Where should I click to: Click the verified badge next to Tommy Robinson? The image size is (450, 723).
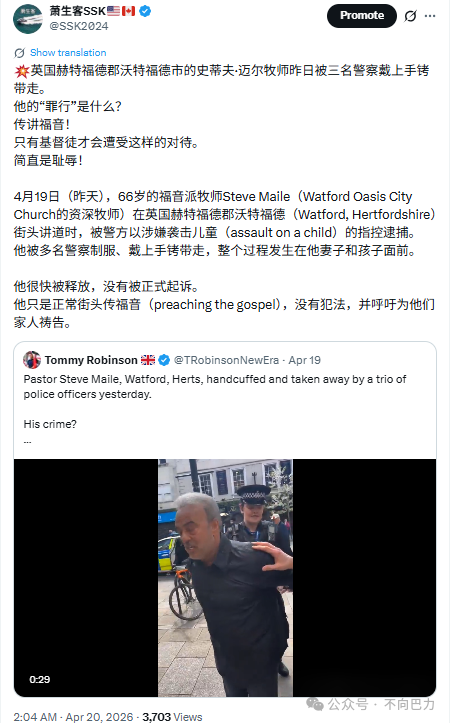coord(164,360)
